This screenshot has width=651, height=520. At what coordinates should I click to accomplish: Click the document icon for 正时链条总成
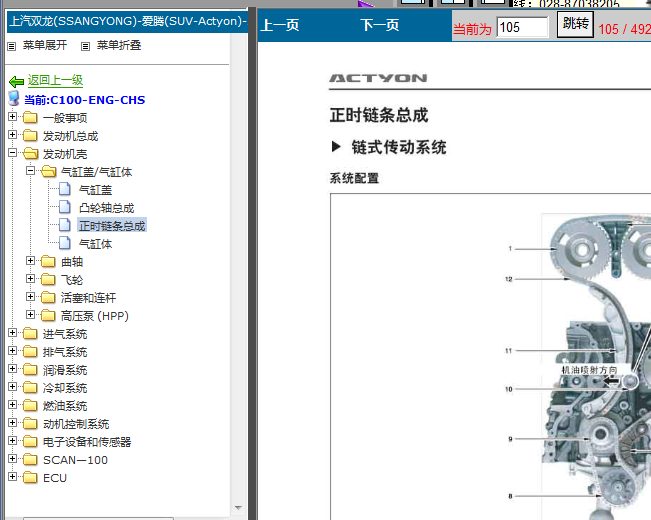click(64, 225)
